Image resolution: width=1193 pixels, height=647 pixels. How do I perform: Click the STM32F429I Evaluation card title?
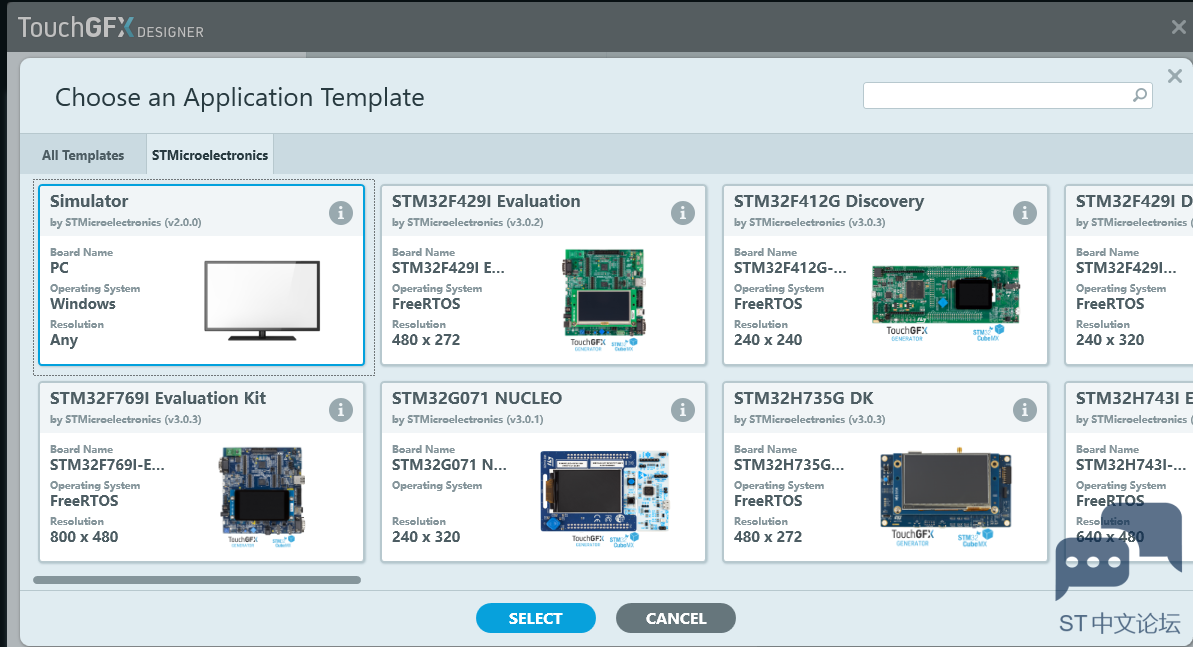486,201
